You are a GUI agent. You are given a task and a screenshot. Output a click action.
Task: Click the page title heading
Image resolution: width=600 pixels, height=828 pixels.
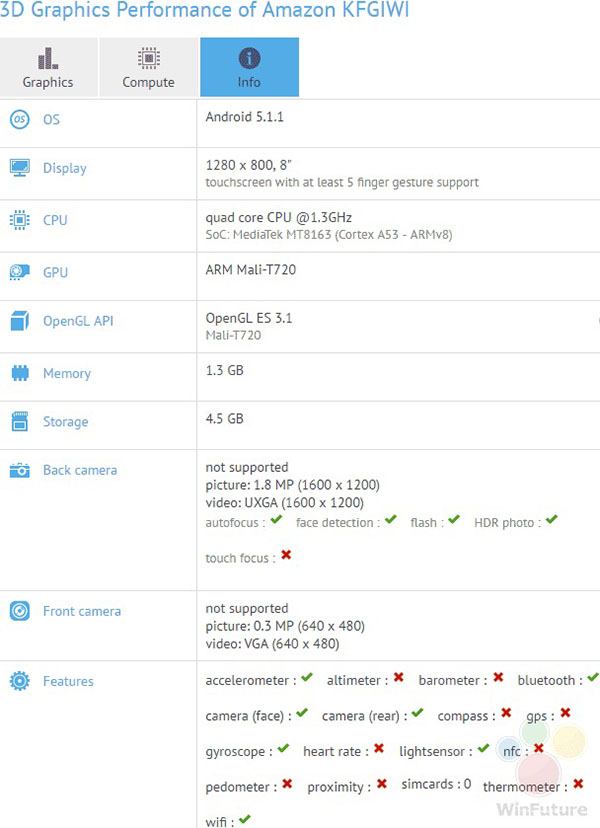point(204,10)
